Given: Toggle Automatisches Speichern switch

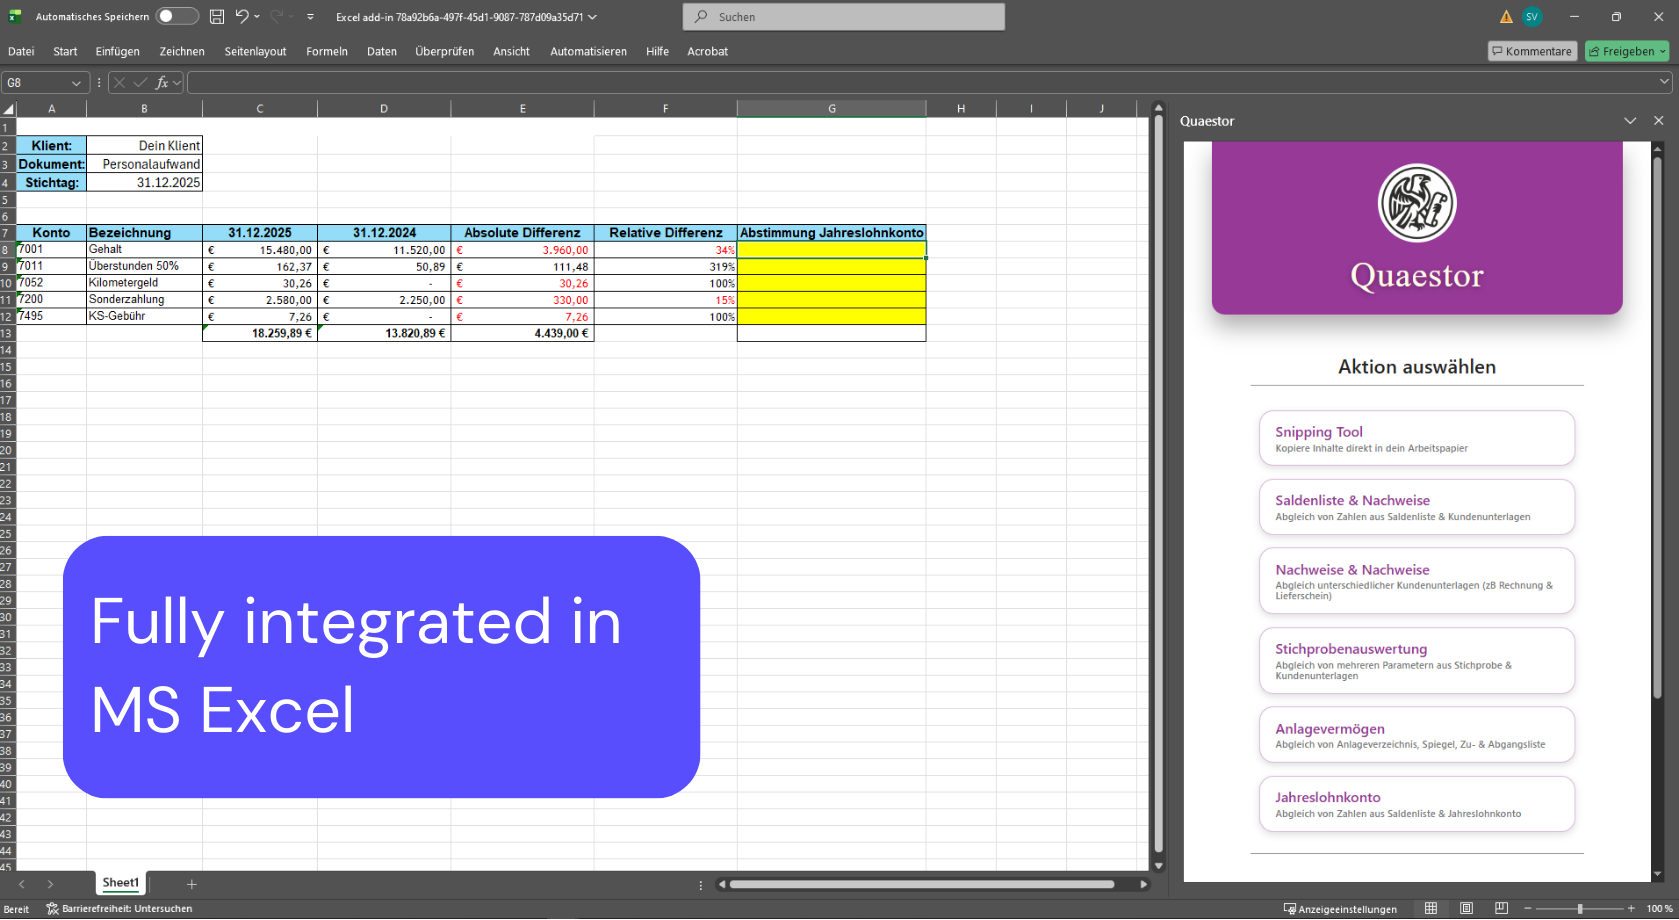Looking at the screenshot, I should [x=177, y=16].
